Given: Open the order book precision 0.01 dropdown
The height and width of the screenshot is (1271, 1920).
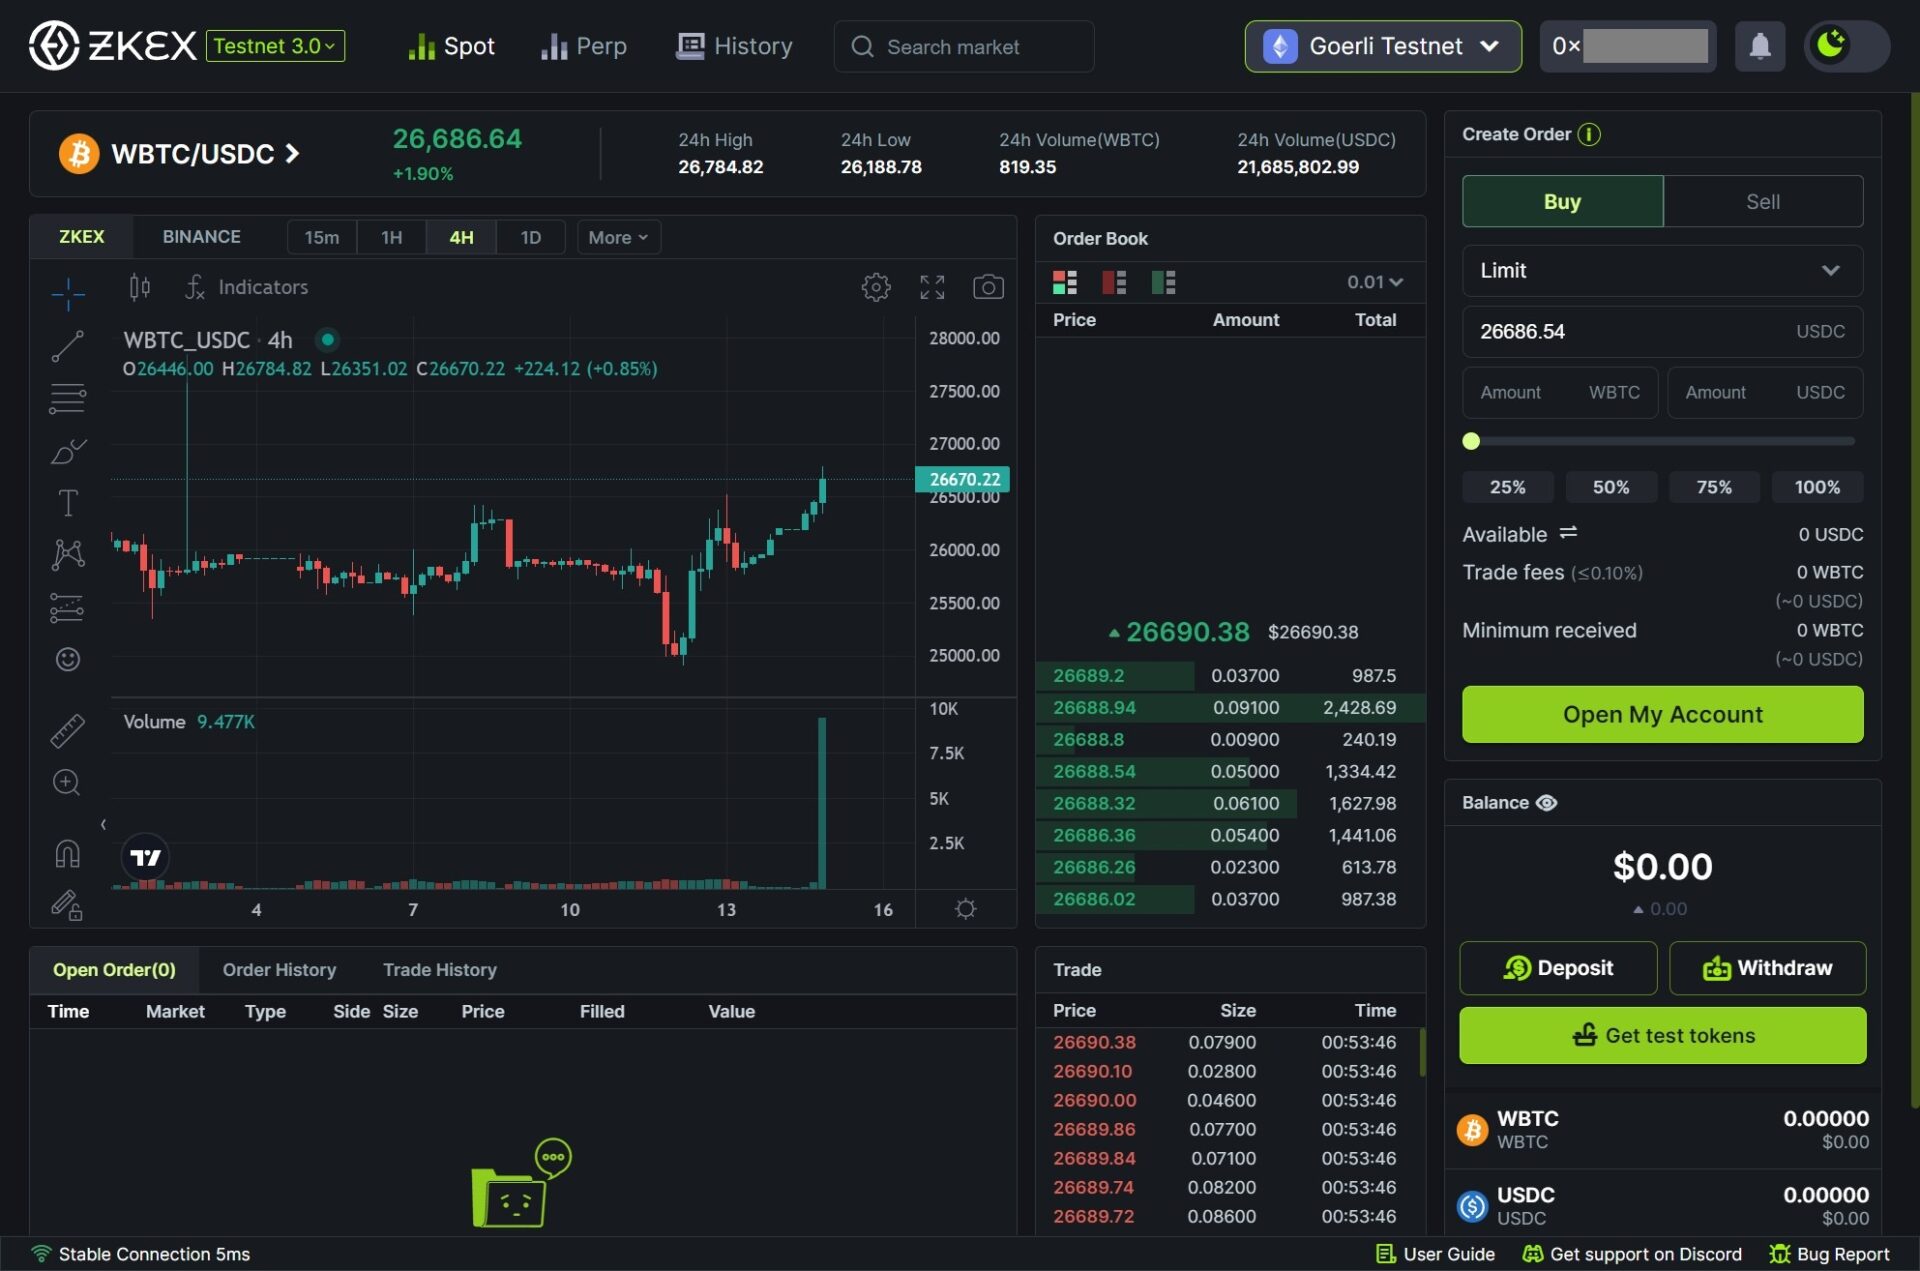Looking at the screenshot, I should tap(1374, 282).
